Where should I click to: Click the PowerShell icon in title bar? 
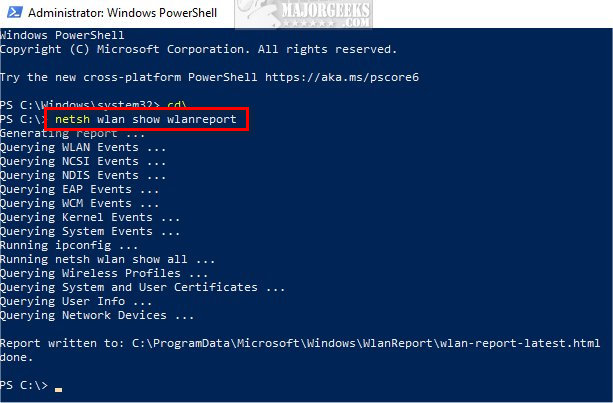(15, 13)
